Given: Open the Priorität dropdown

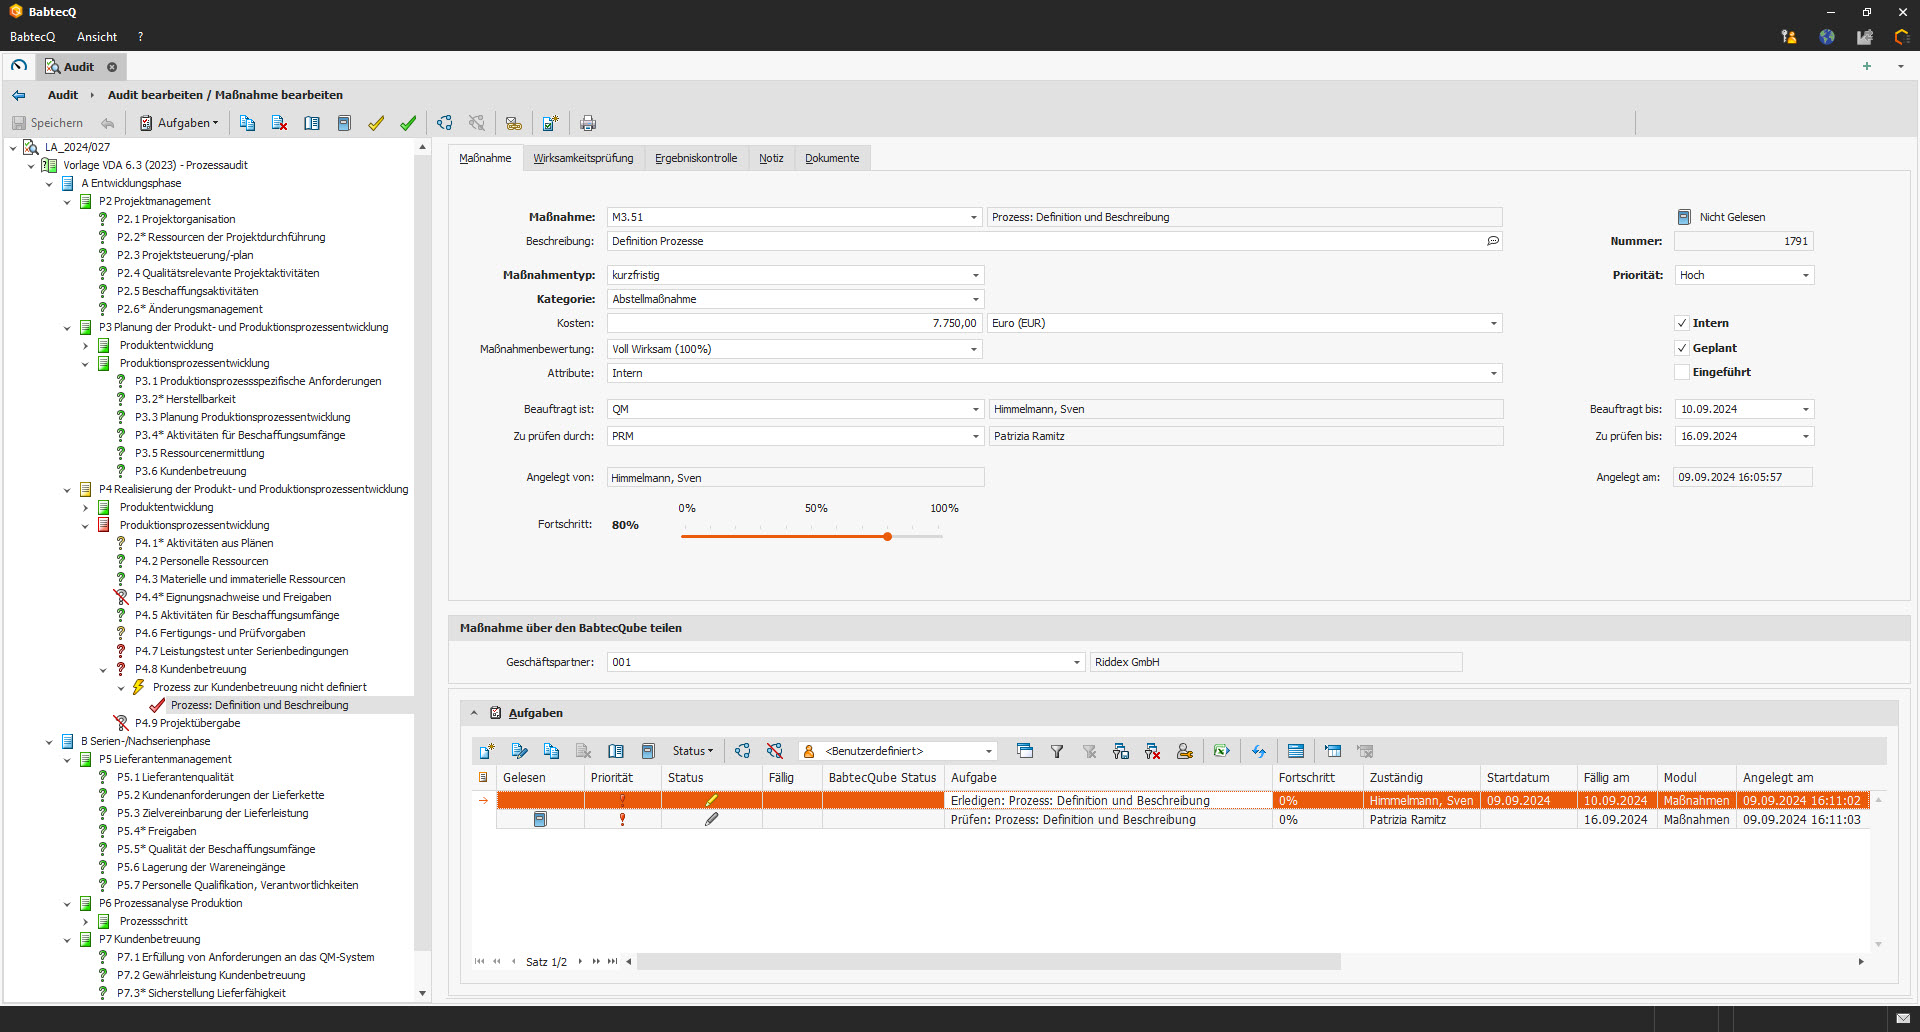Looking at the screenshot, I should pos(1806,275).
